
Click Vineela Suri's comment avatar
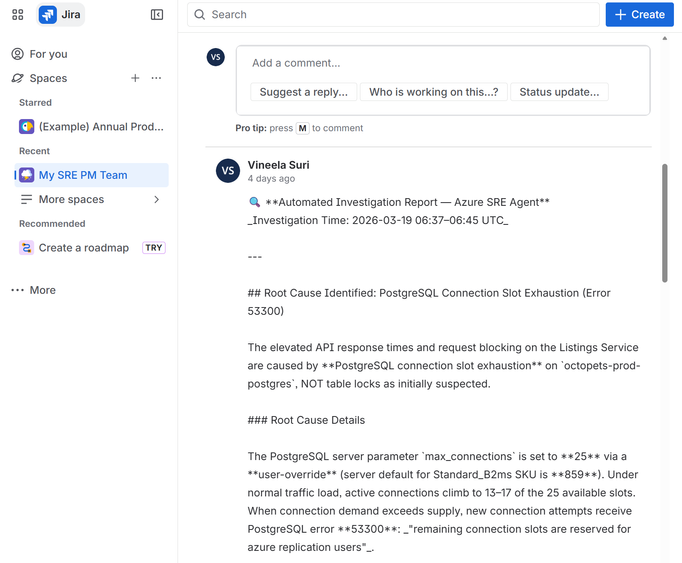[x=228, y=171]
